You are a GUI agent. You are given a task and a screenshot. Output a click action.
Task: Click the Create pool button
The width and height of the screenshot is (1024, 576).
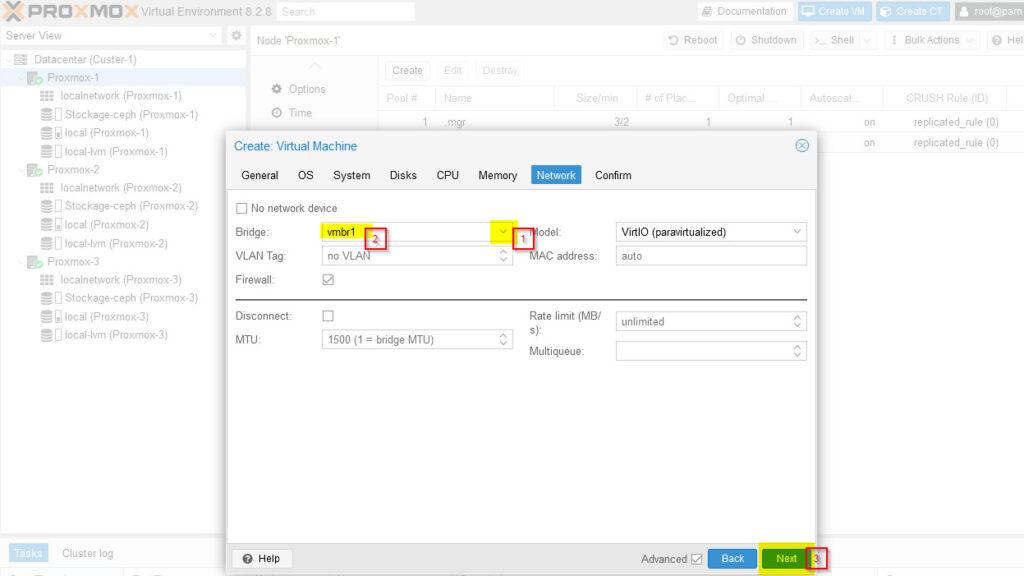[407, 71]
